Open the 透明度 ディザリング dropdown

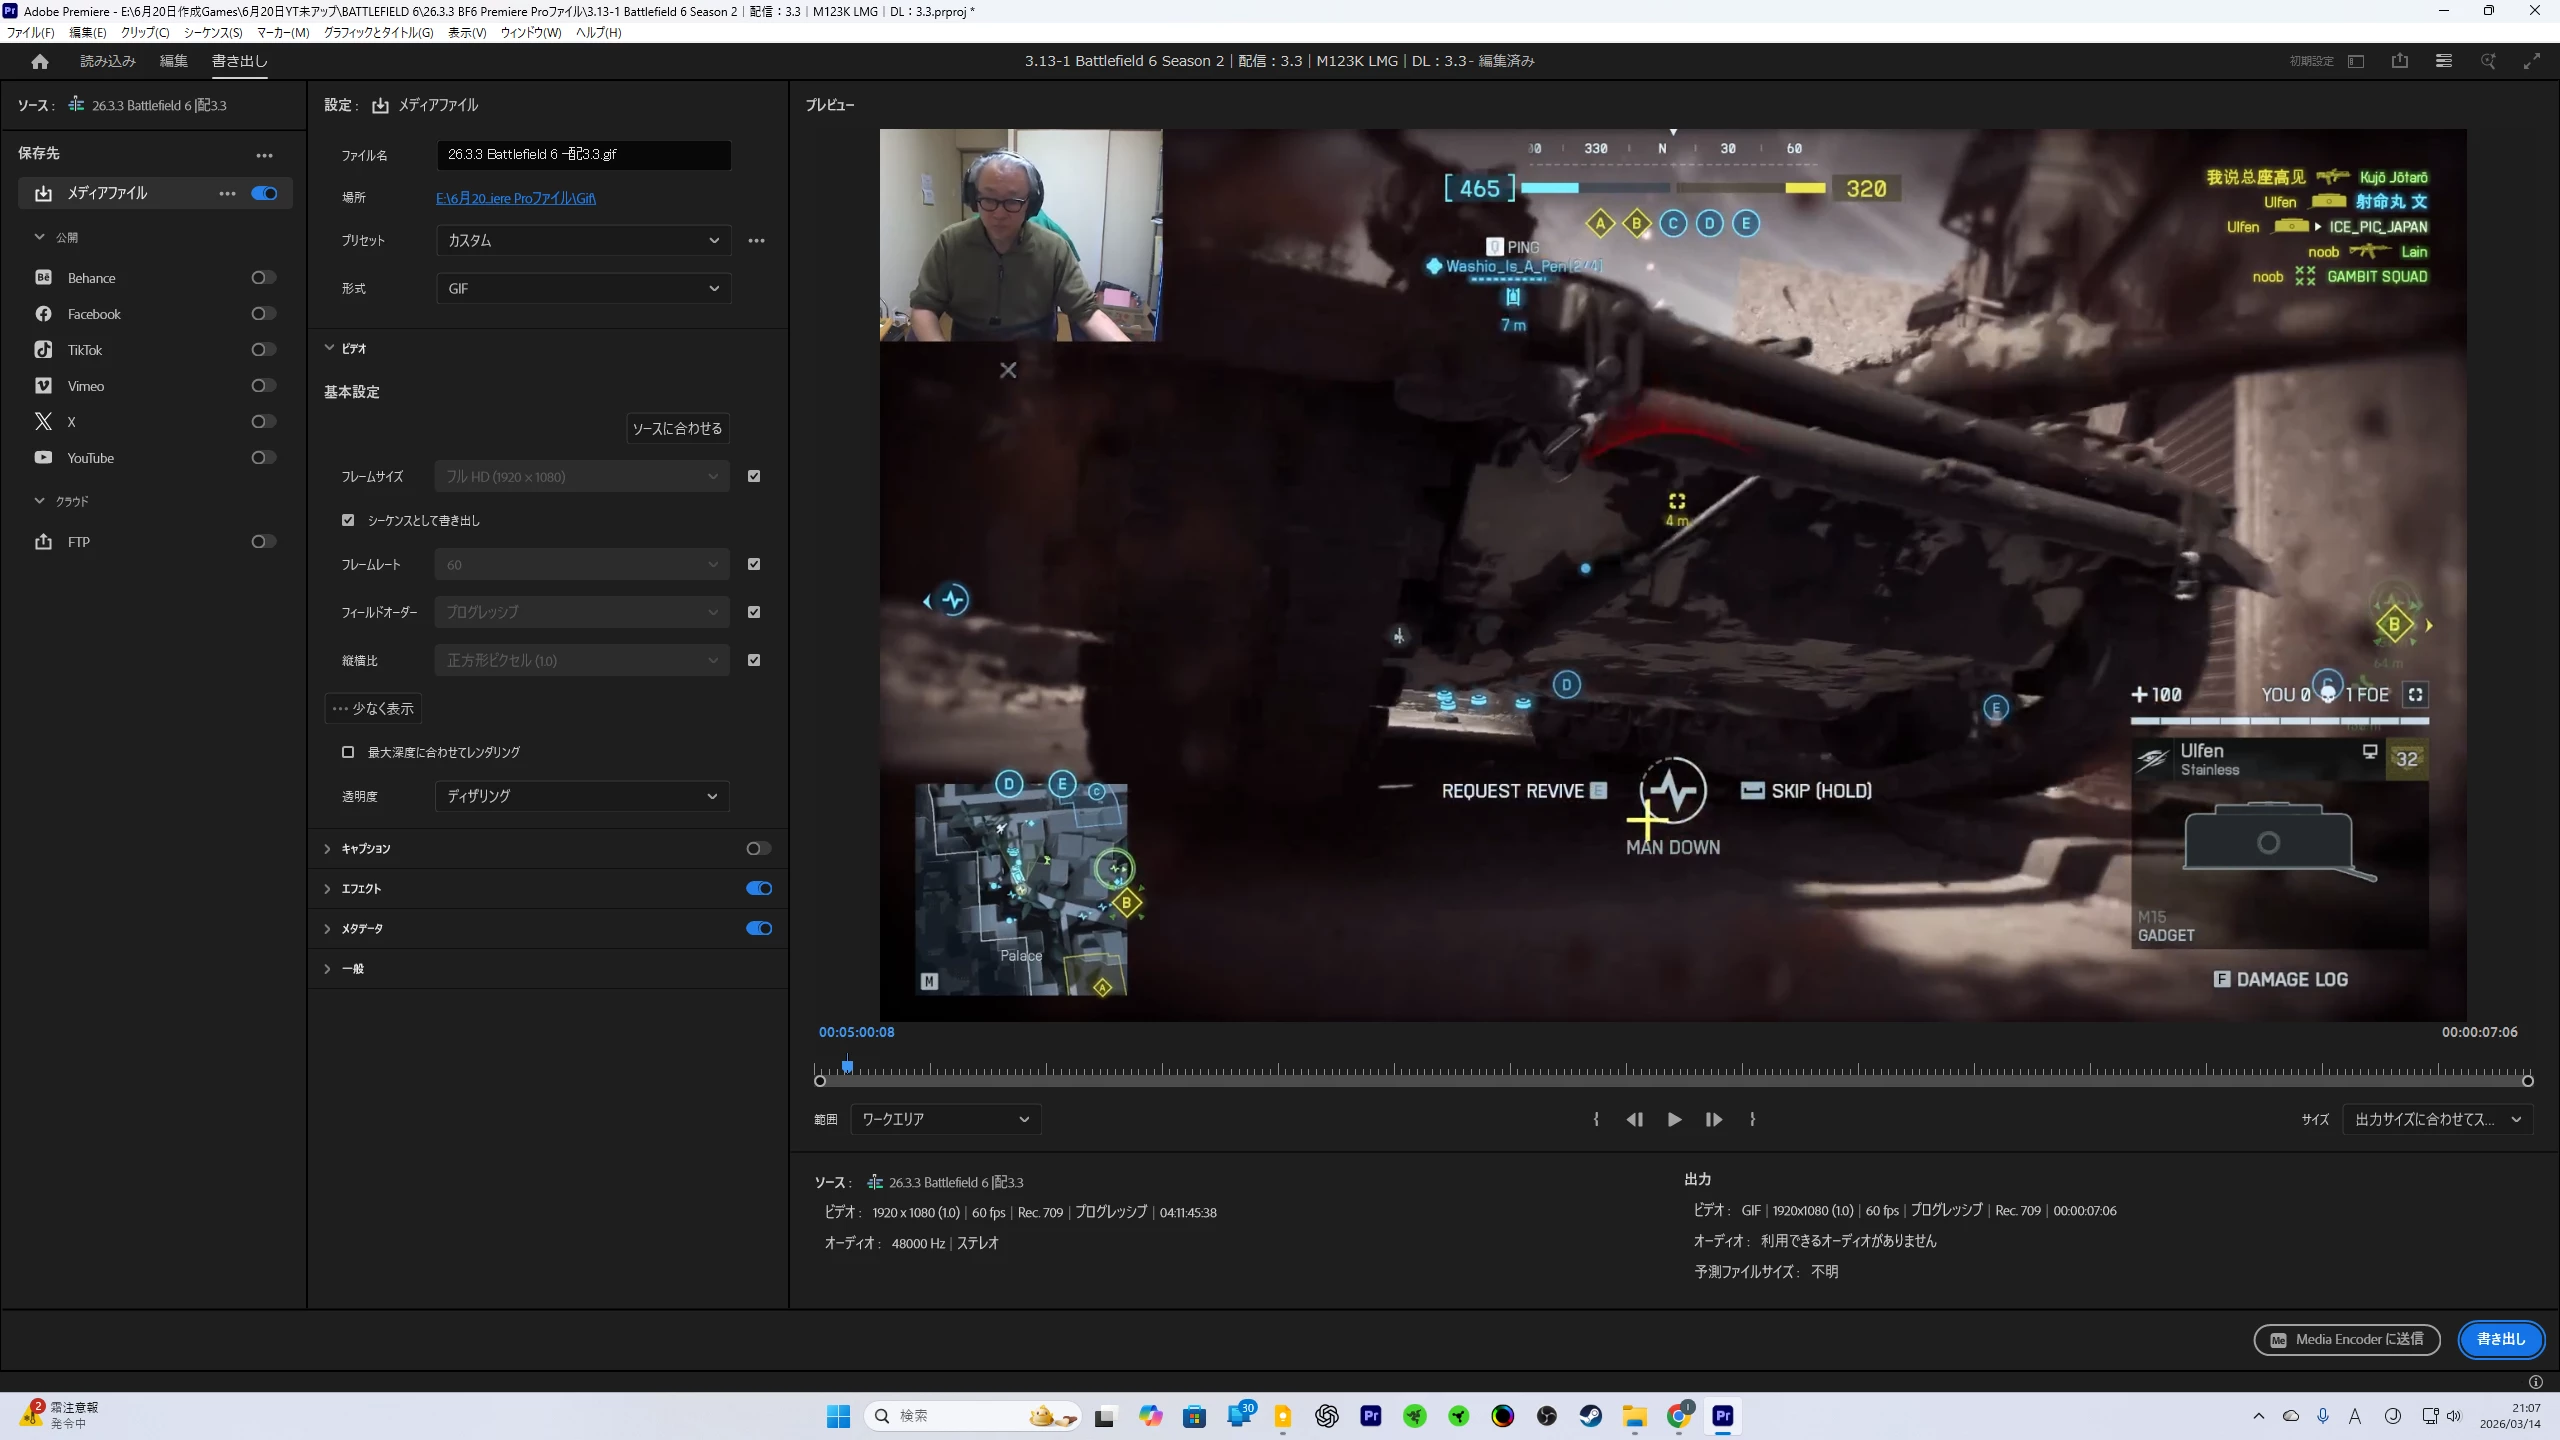pyautogui.click(x=583, y=796)
